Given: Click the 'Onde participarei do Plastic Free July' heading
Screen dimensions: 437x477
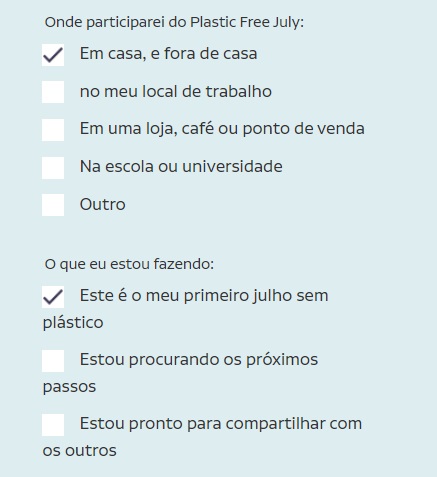Looking at the screenshot, I should [x=174, y=23].
